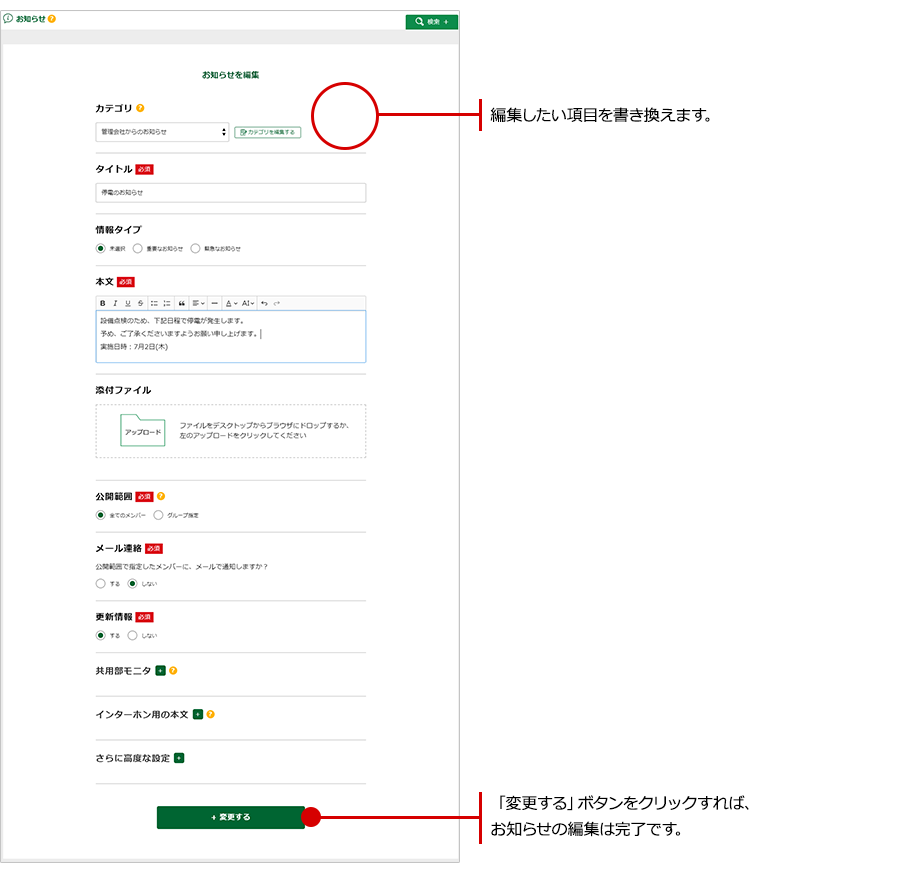Select the グループ指定 radio option
Screen dimensions: 900x873
(158, 515)
